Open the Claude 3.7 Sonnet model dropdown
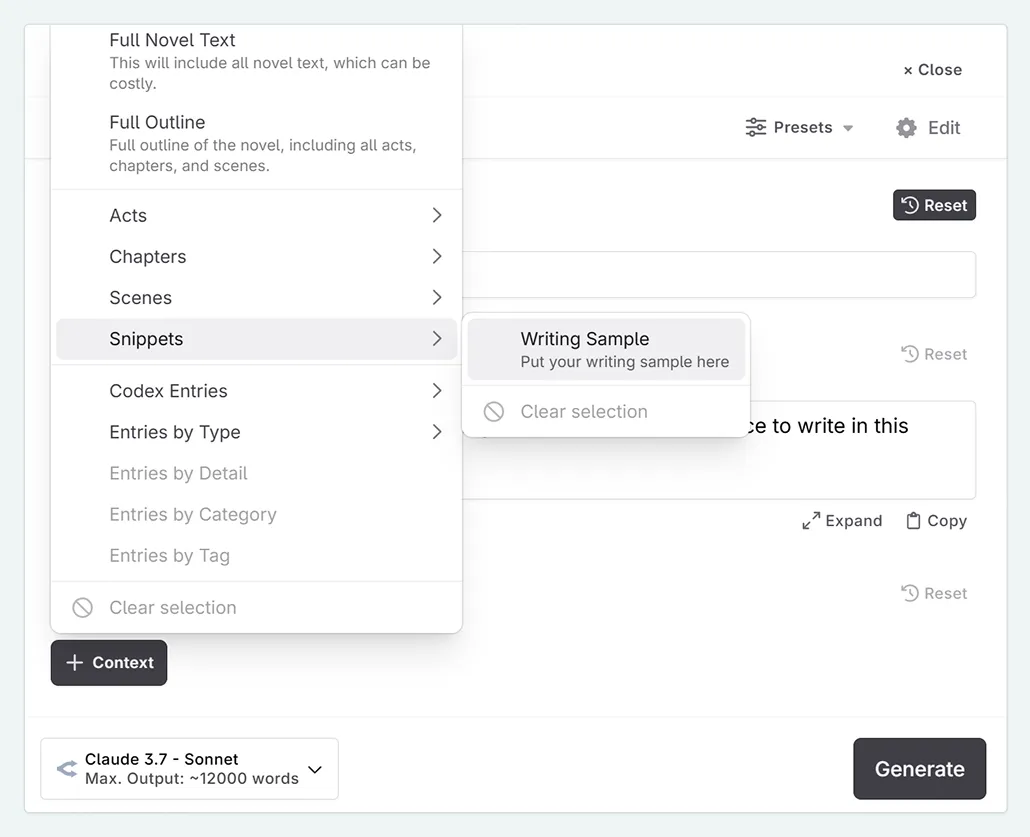The image size is (1030, 837). (x=314, y=769)
